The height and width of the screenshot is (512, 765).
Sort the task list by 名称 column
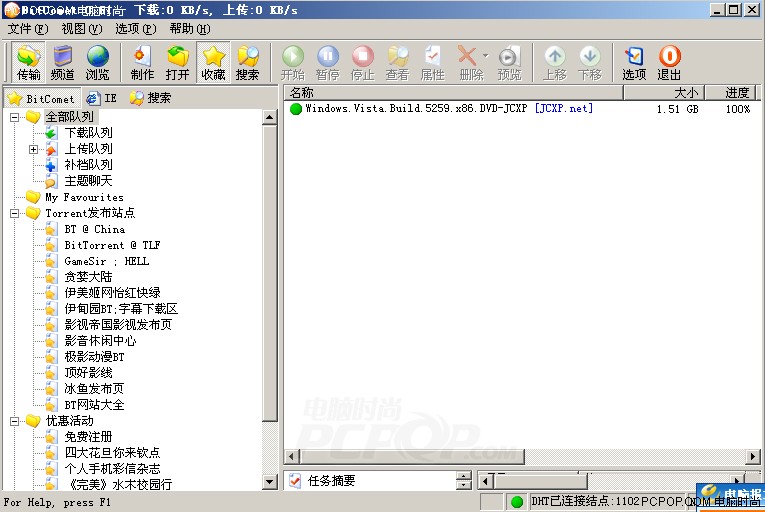pyautogui.click(x=454, y=93)
